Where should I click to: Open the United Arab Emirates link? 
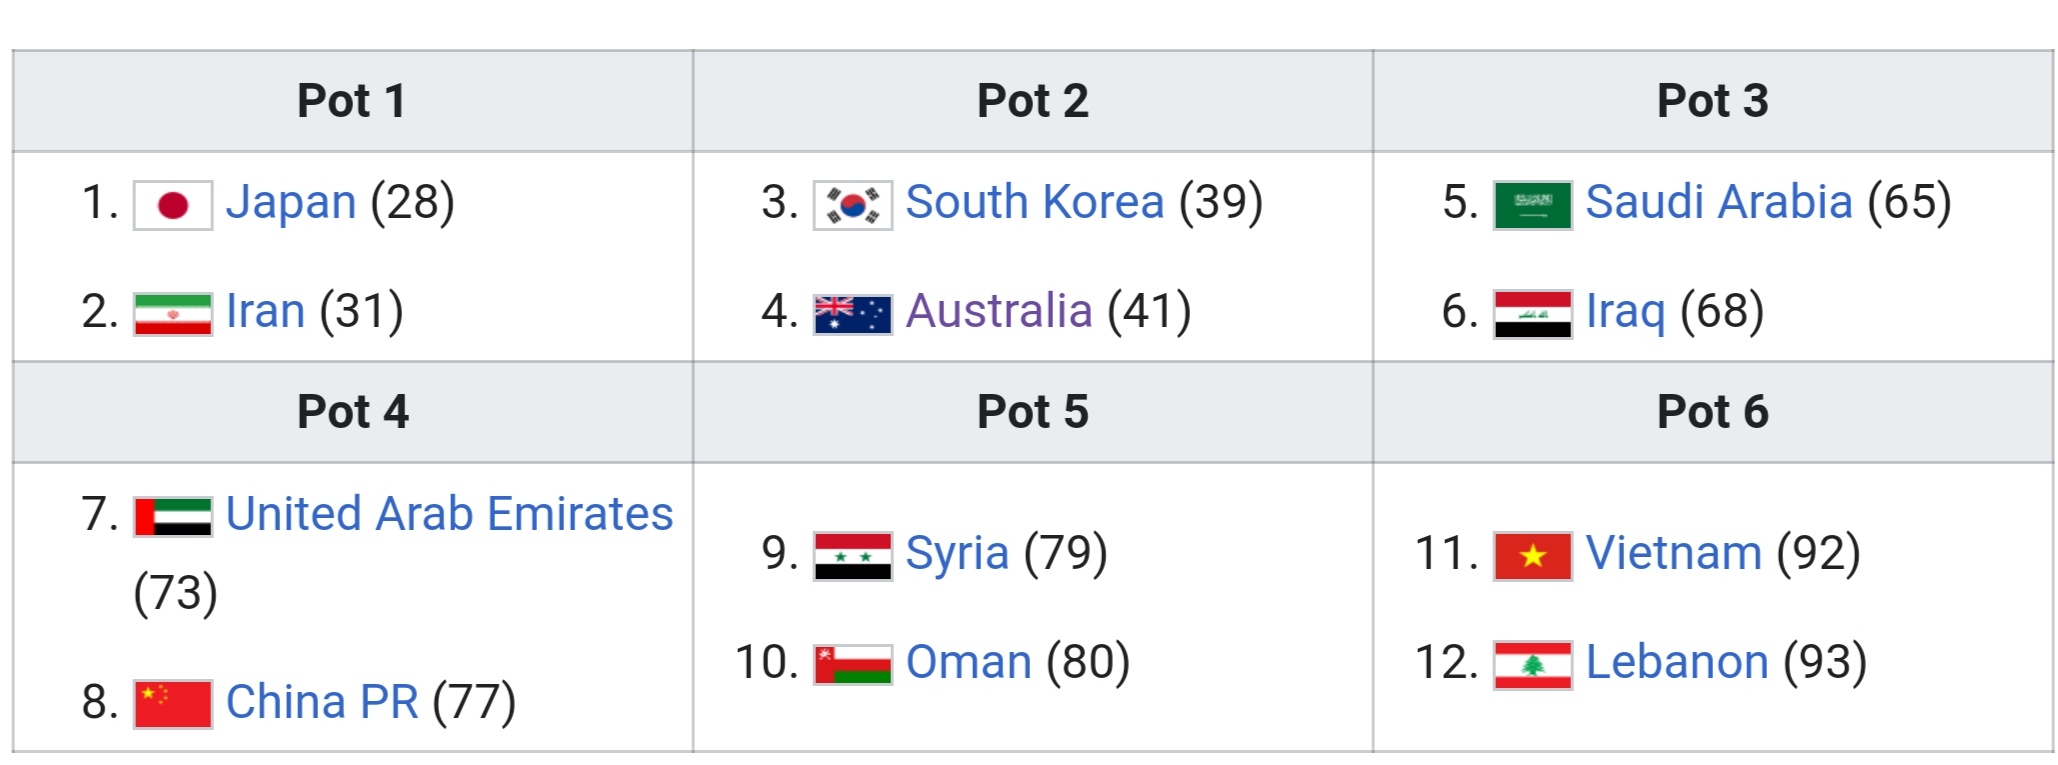coord(449,513)
